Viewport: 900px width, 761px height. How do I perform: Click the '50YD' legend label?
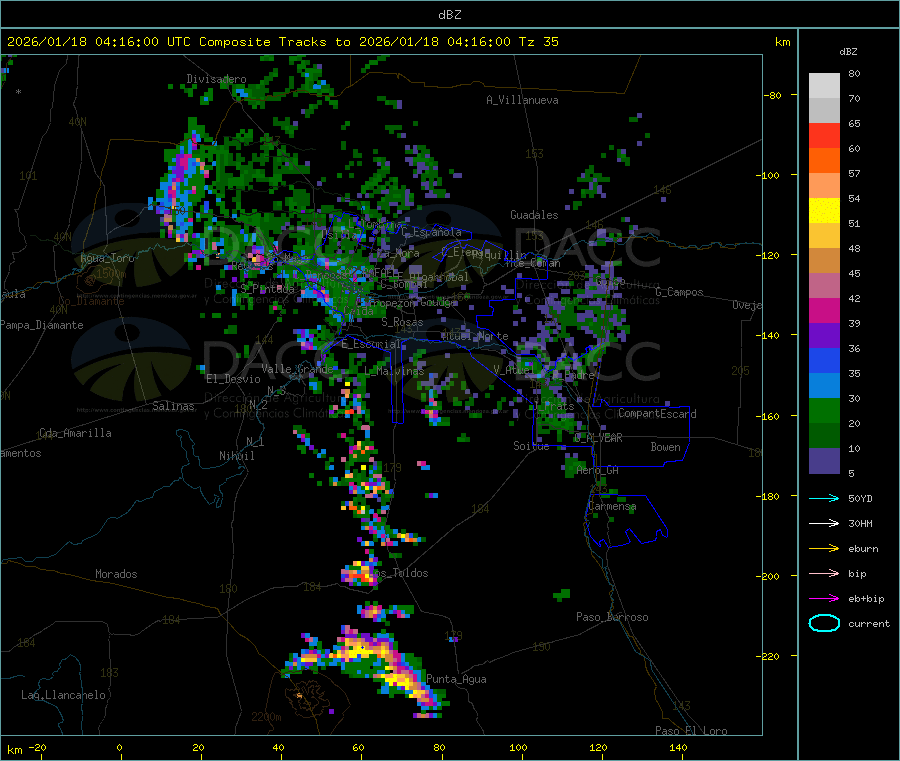(x=860, y=498)
